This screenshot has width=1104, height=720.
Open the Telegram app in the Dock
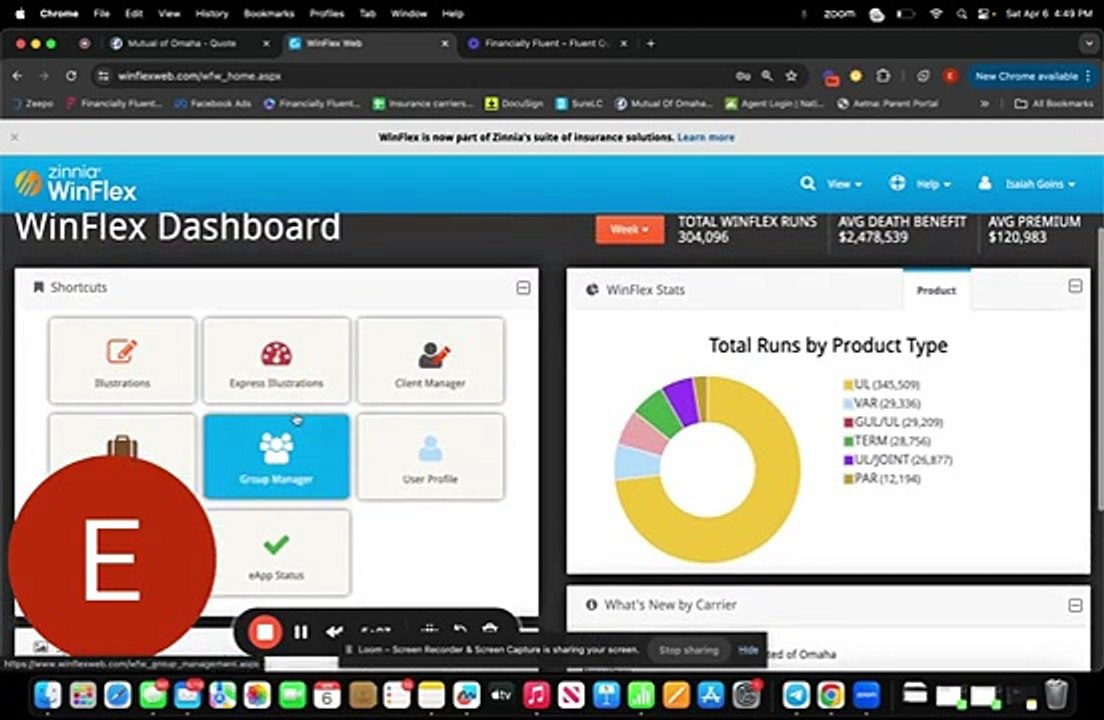pyautogui.click(x=796, y=695)
